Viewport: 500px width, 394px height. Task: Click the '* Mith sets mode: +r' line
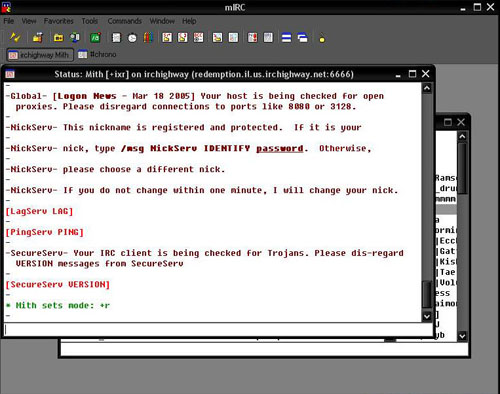click(58, 305)
